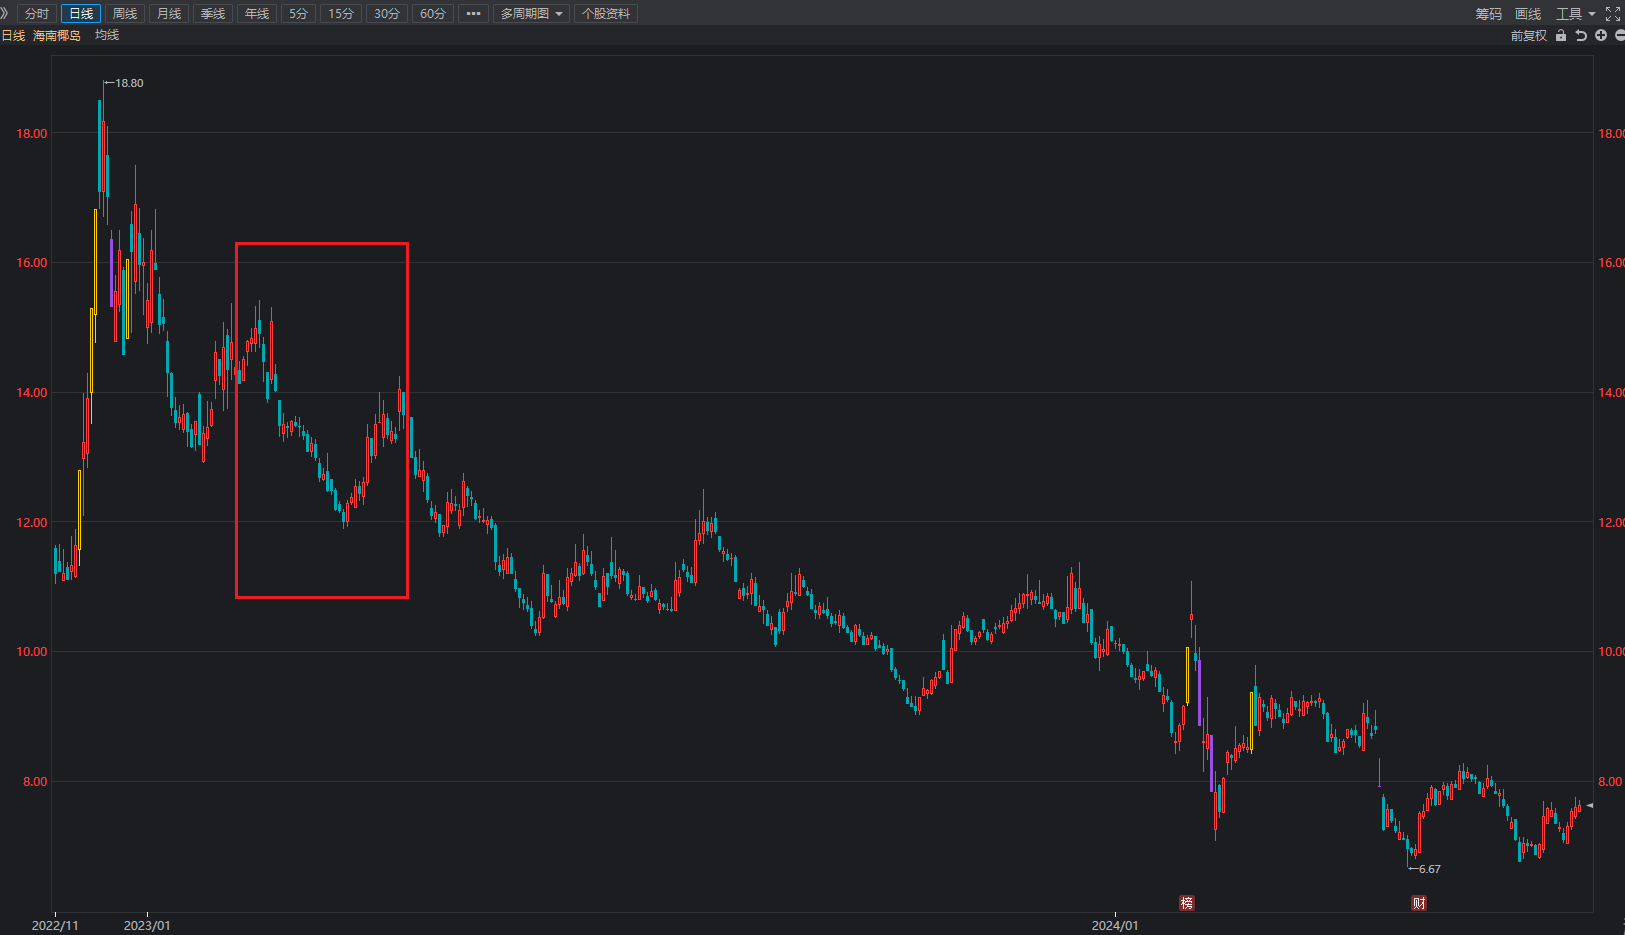Click the red 榜 event marker

(1187, 903)
